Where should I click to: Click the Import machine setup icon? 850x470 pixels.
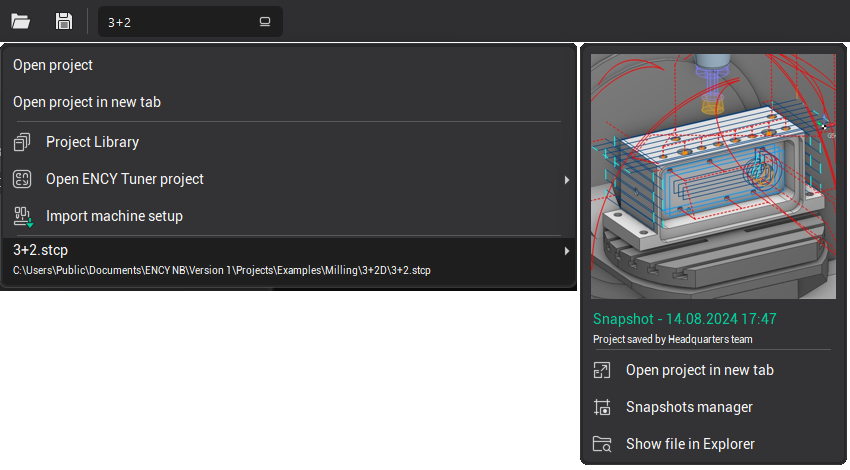pyautogui.click(x=23, y=216)
